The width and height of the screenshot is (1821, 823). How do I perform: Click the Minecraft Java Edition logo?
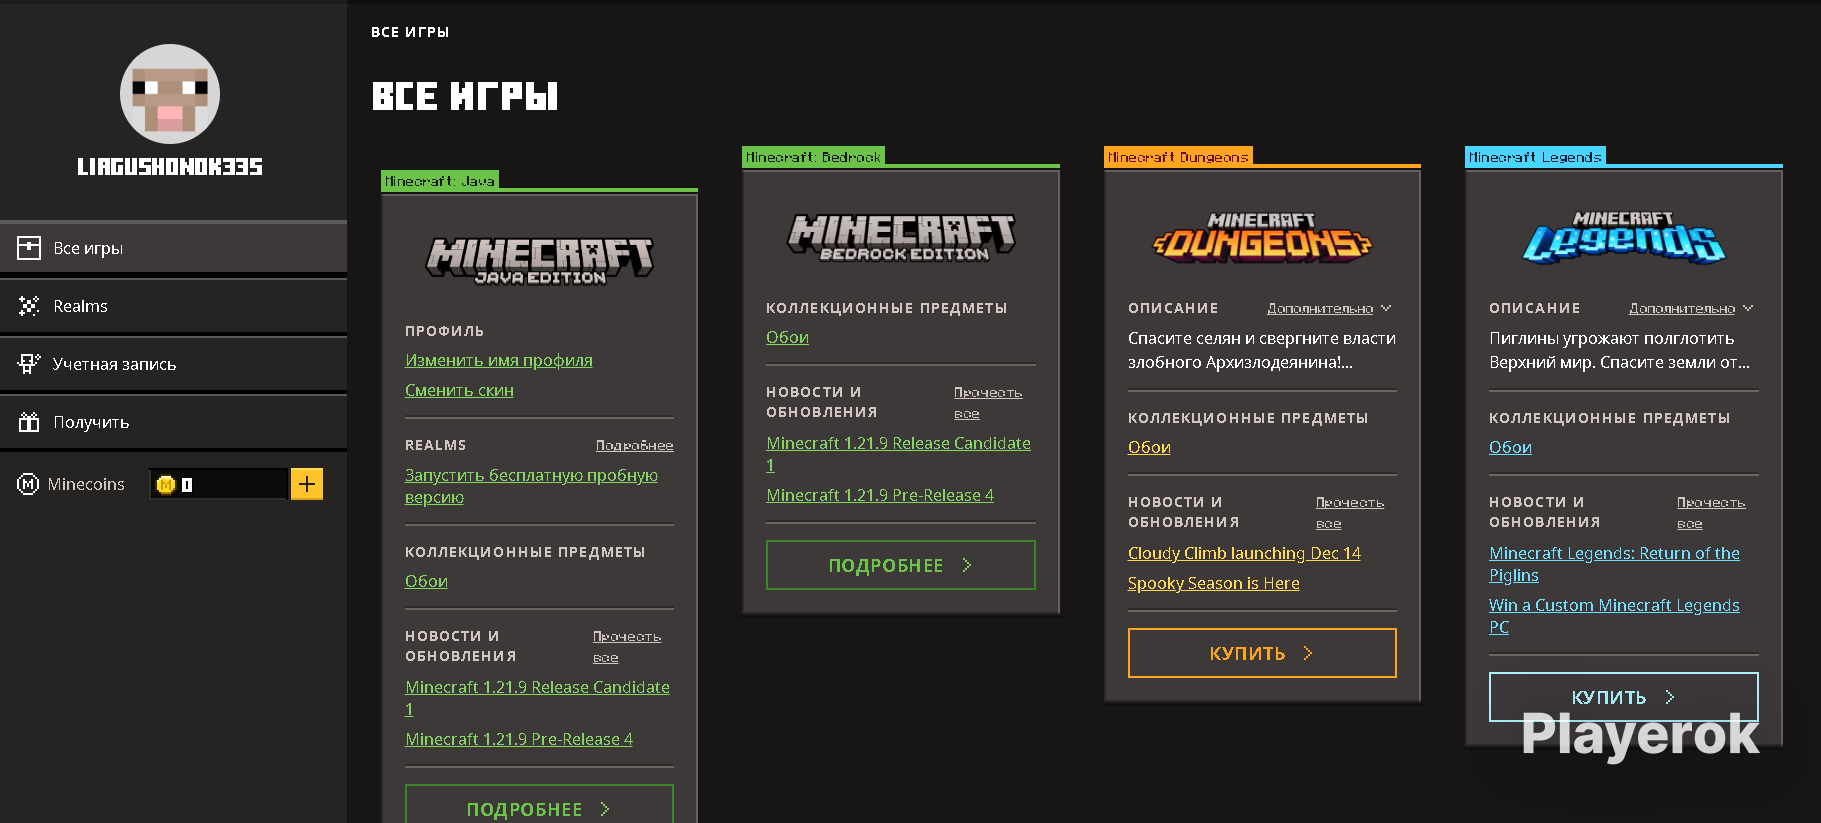(539, 261)
